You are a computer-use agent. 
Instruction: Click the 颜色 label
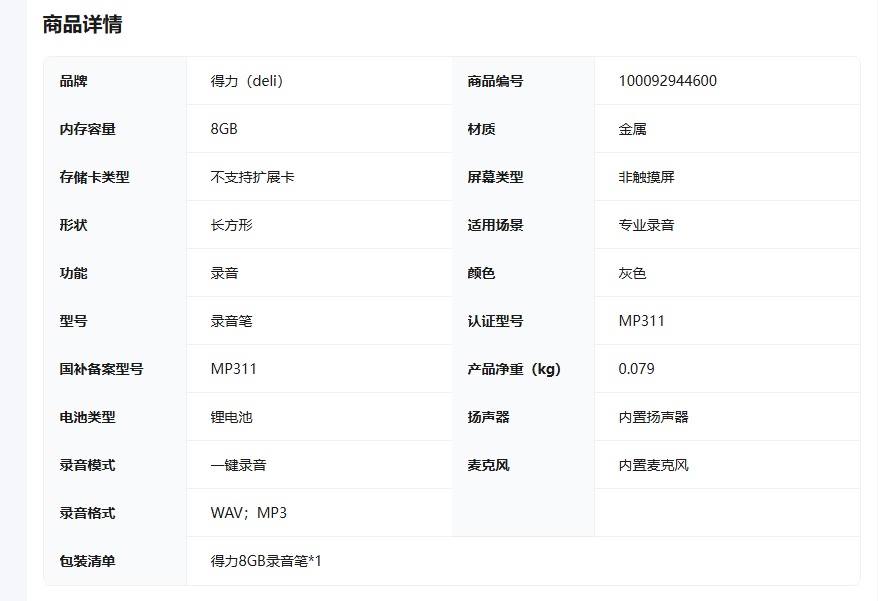click(x=482, y=273)
